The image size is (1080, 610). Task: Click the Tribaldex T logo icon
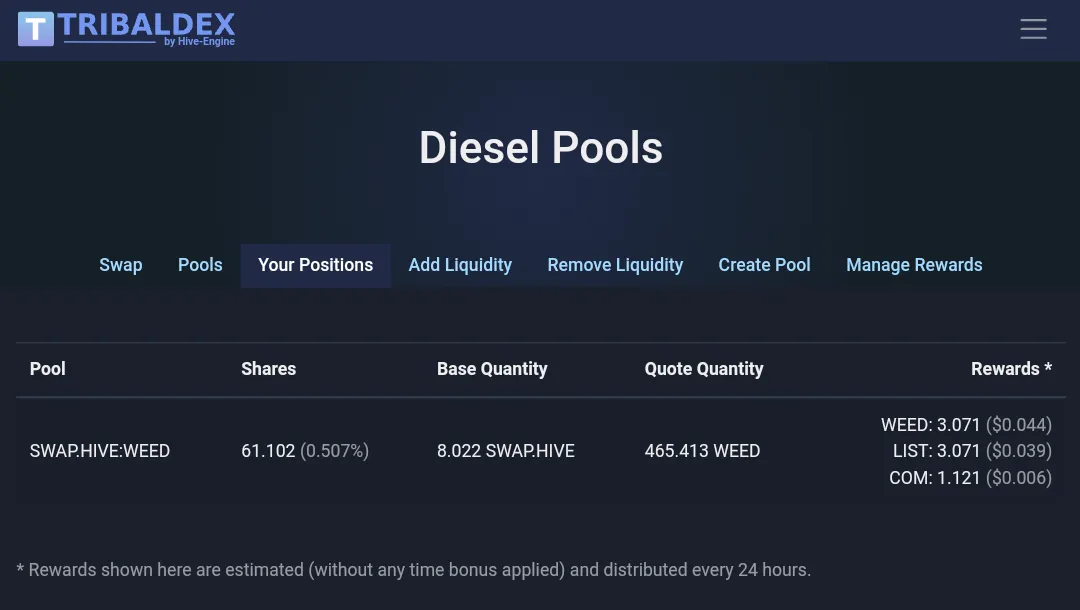click(36, 29)
